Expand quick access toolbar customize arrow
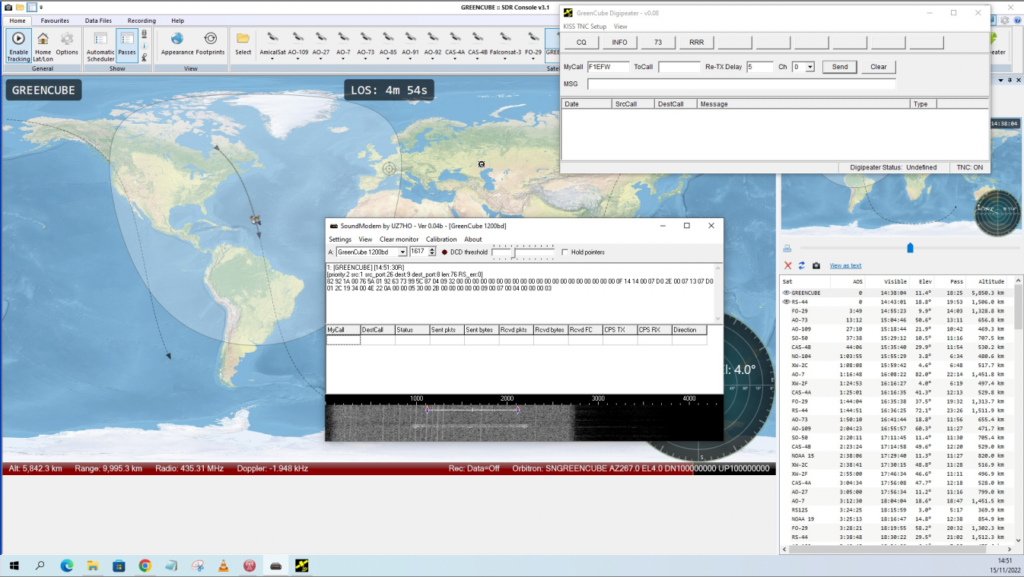This screenshot has width=1024, height=577. coord(41,7)
